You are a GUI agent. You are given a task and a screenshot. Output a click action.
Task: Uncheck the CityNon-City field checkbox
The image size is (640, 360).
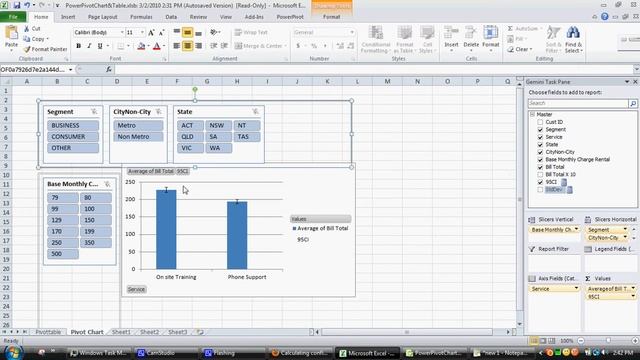(540, 152)
